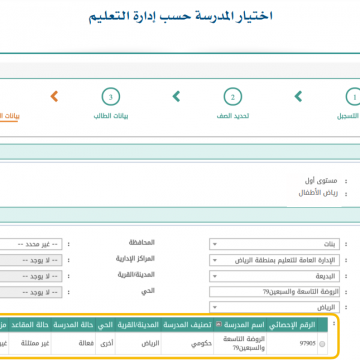
Task: Select step 2 circle icon
Action: [x=233, y=97]
